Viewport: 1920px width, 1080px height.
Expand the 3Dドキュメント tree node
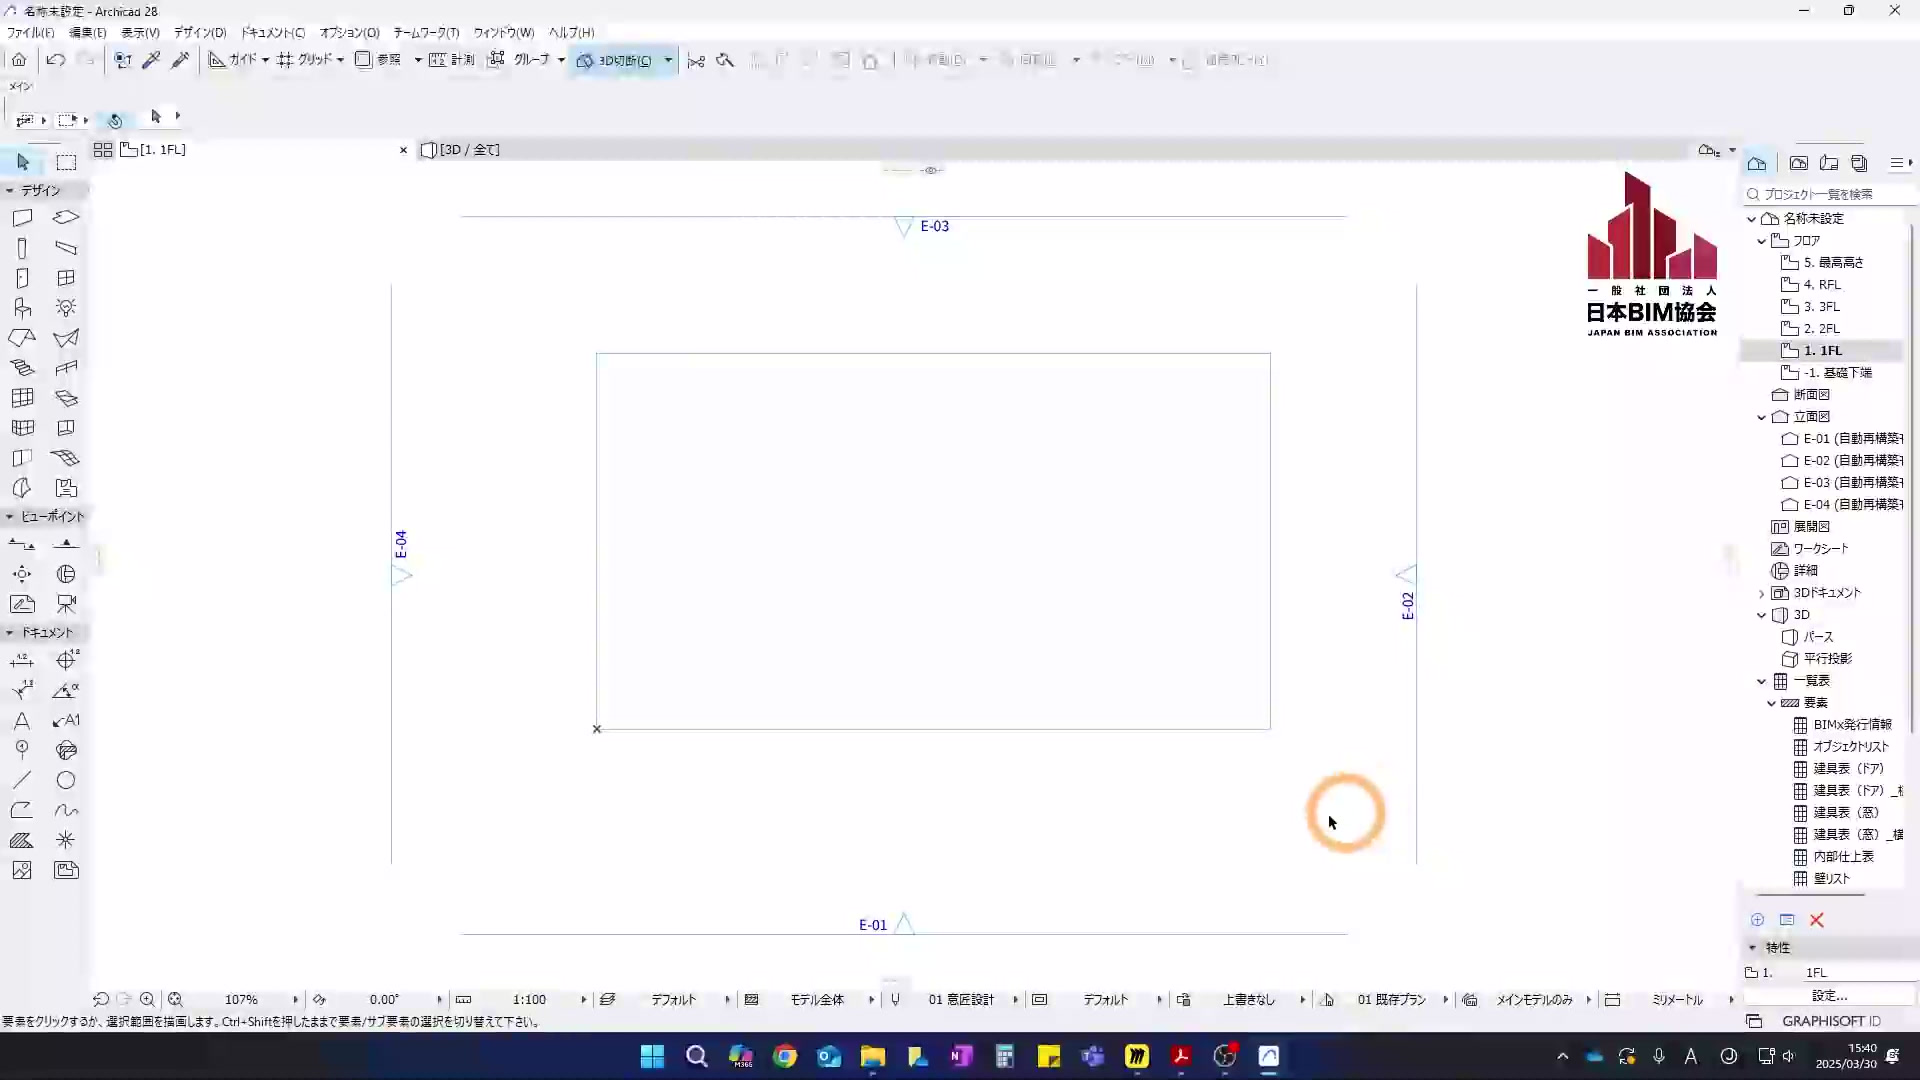pyautogui.click(x=1762, y=593)
